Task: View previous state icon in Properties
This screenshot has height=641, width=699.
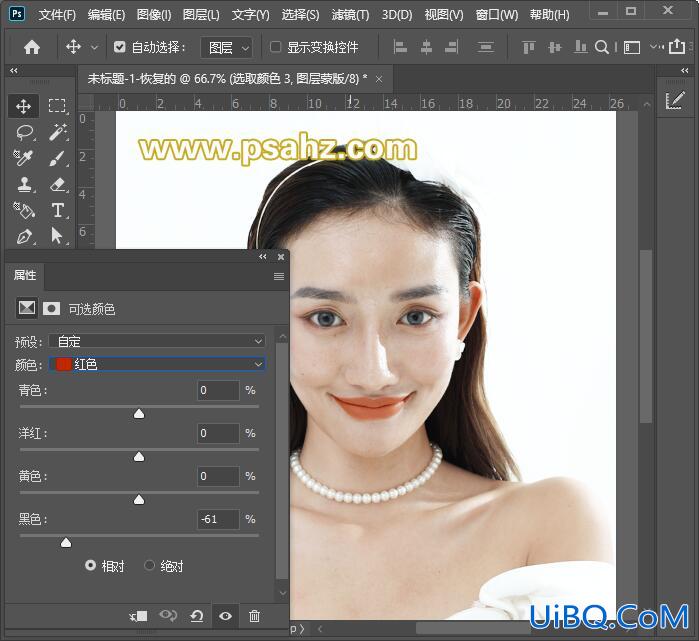Action: 168,616
